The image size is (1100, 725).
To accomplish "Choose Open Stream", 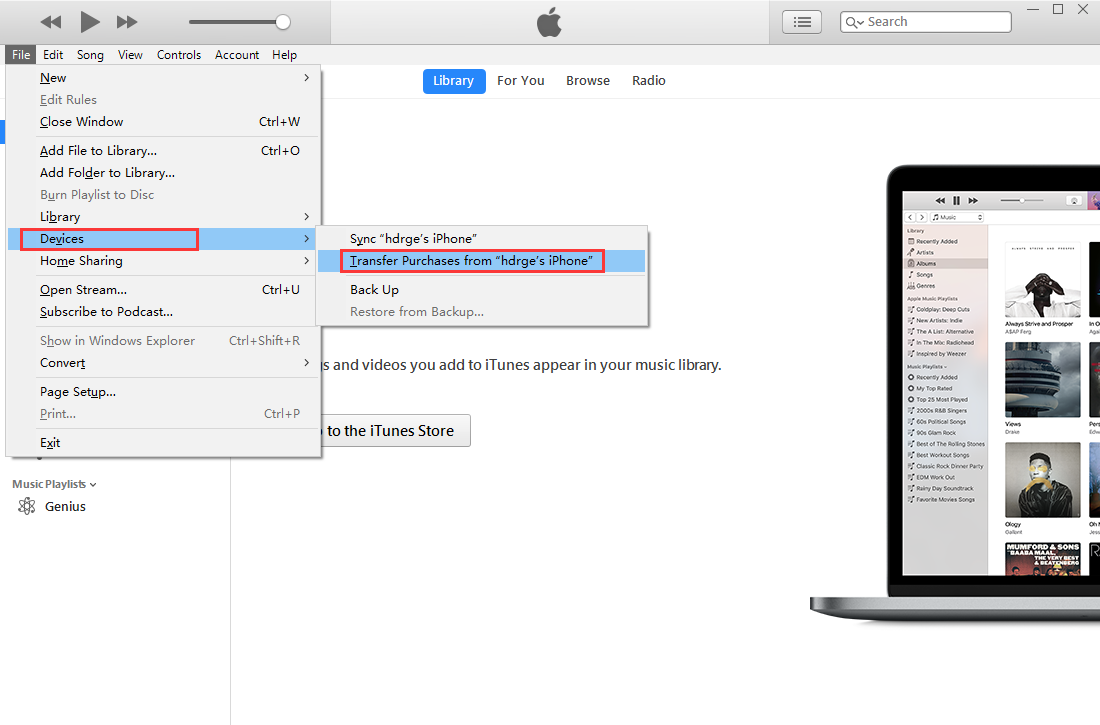I will click(163, 290).
